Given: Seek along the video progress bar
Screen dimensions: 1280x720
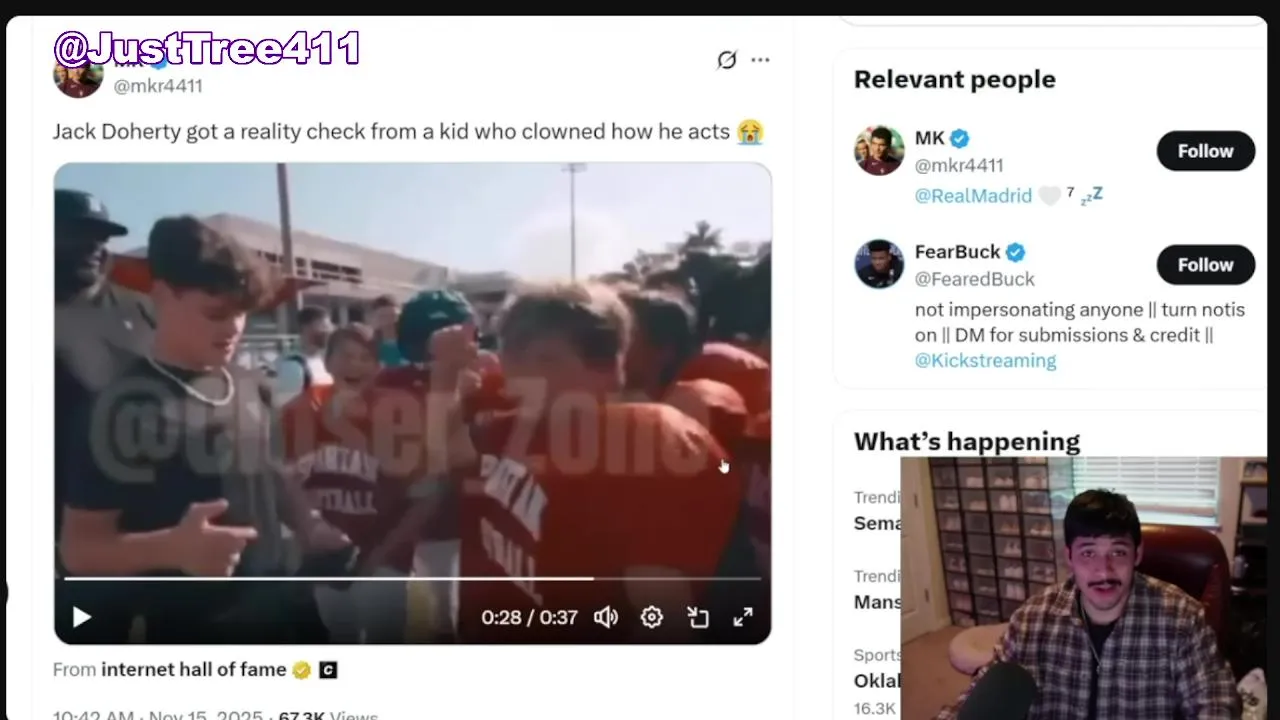Looking at the screenshot, I should click(412, 578).
